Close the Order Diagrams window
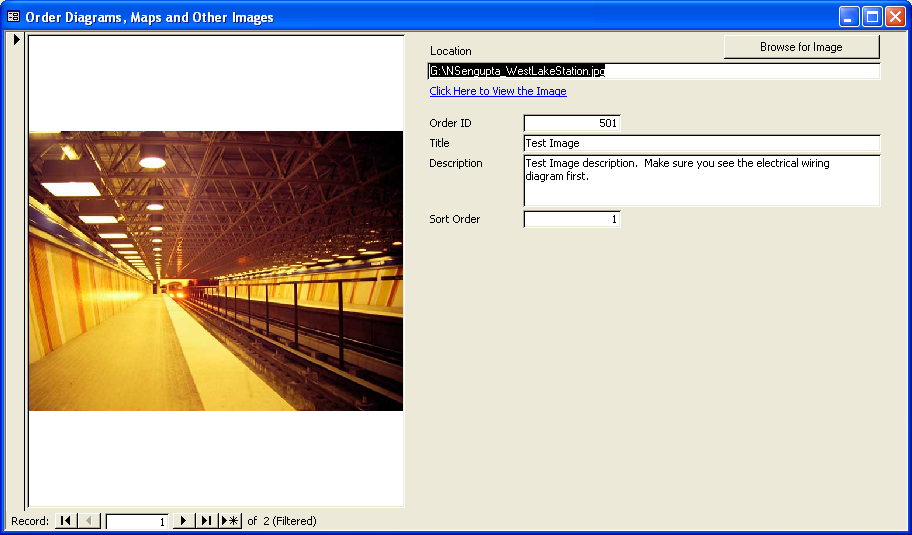Image resolution: width=912 pixels, height=535 pixels. point(895,17)
